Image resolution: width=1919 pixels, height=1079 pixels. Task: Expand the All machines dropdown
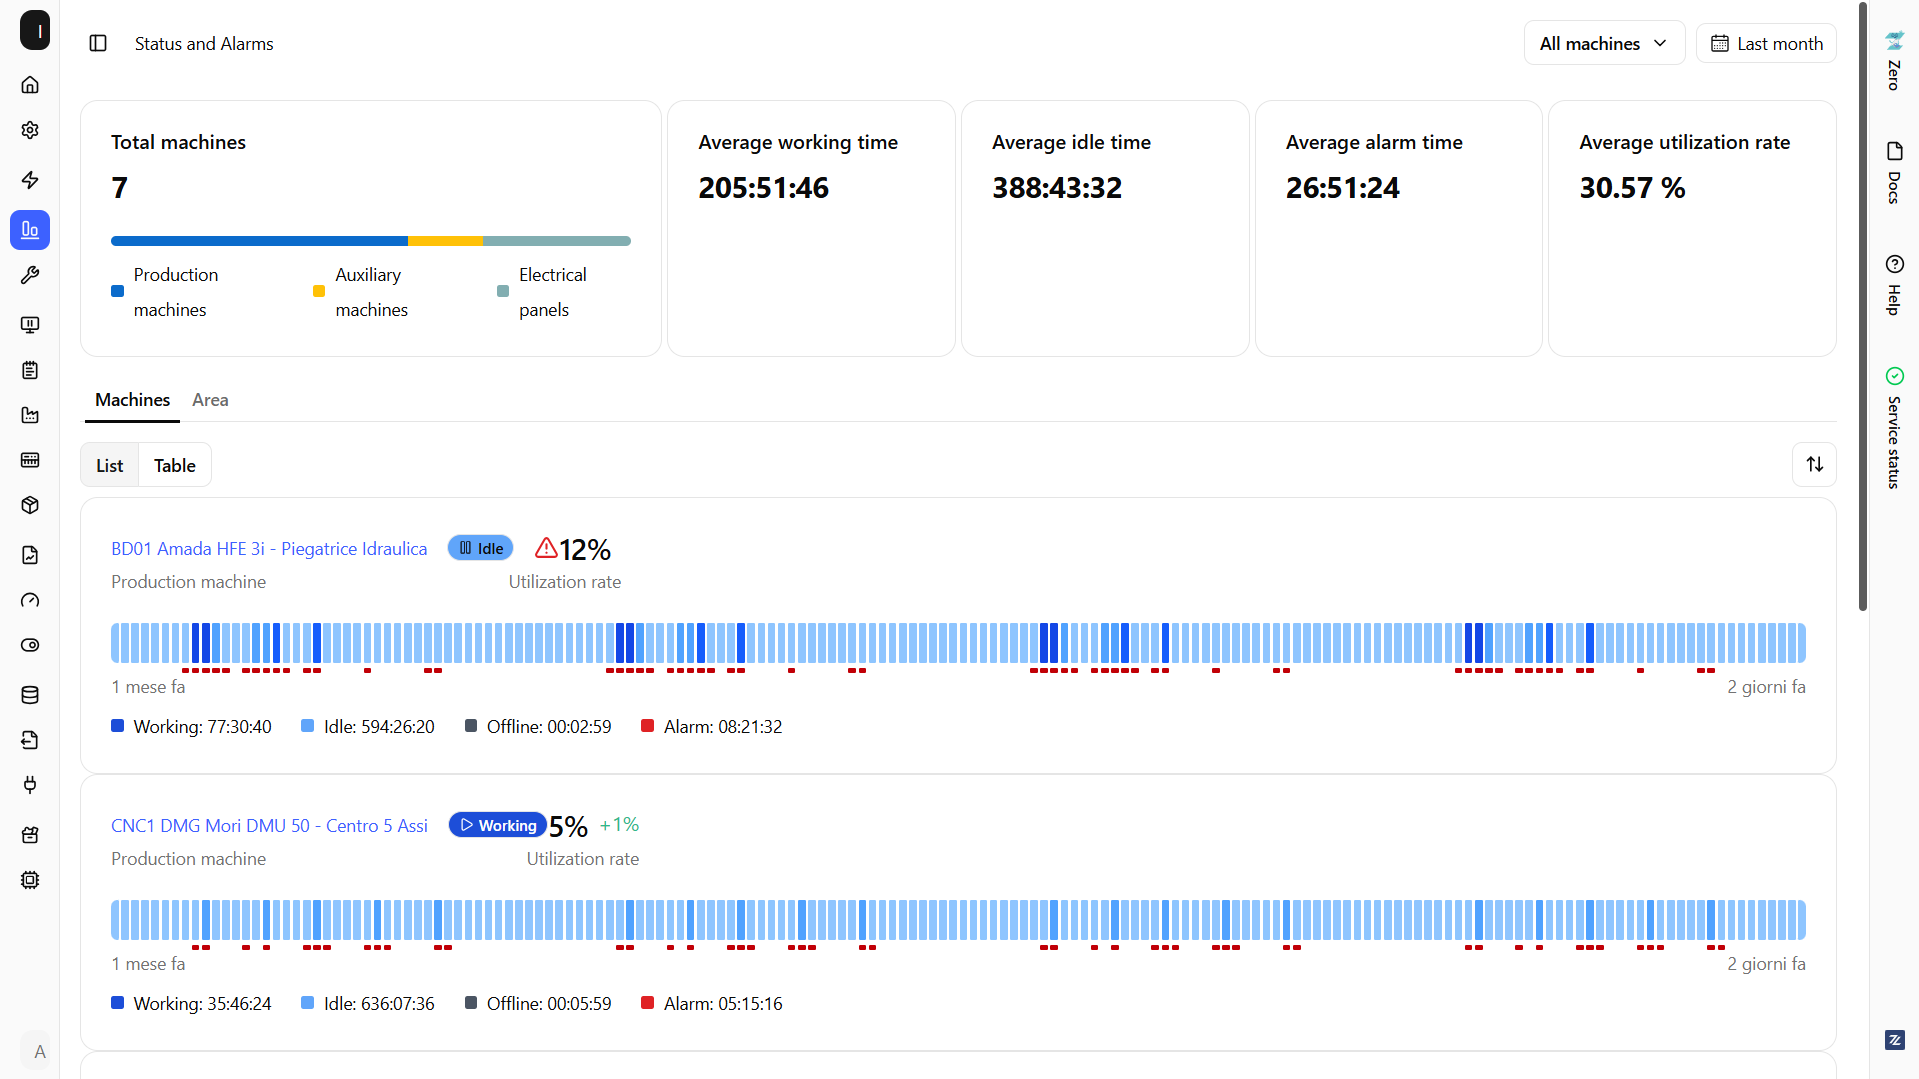[1604, 43]
